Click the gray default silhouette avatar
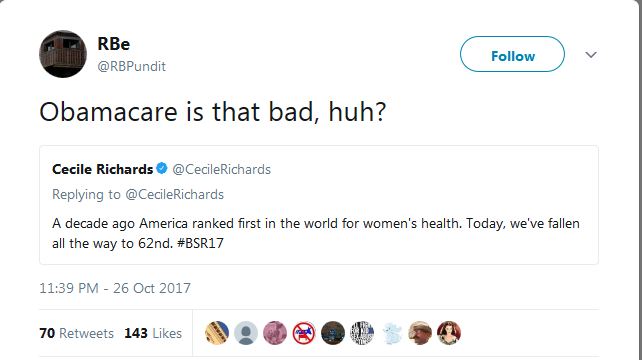Image resolution: width=642 pixels, height=360 pixels. click(x=246, y=333)
